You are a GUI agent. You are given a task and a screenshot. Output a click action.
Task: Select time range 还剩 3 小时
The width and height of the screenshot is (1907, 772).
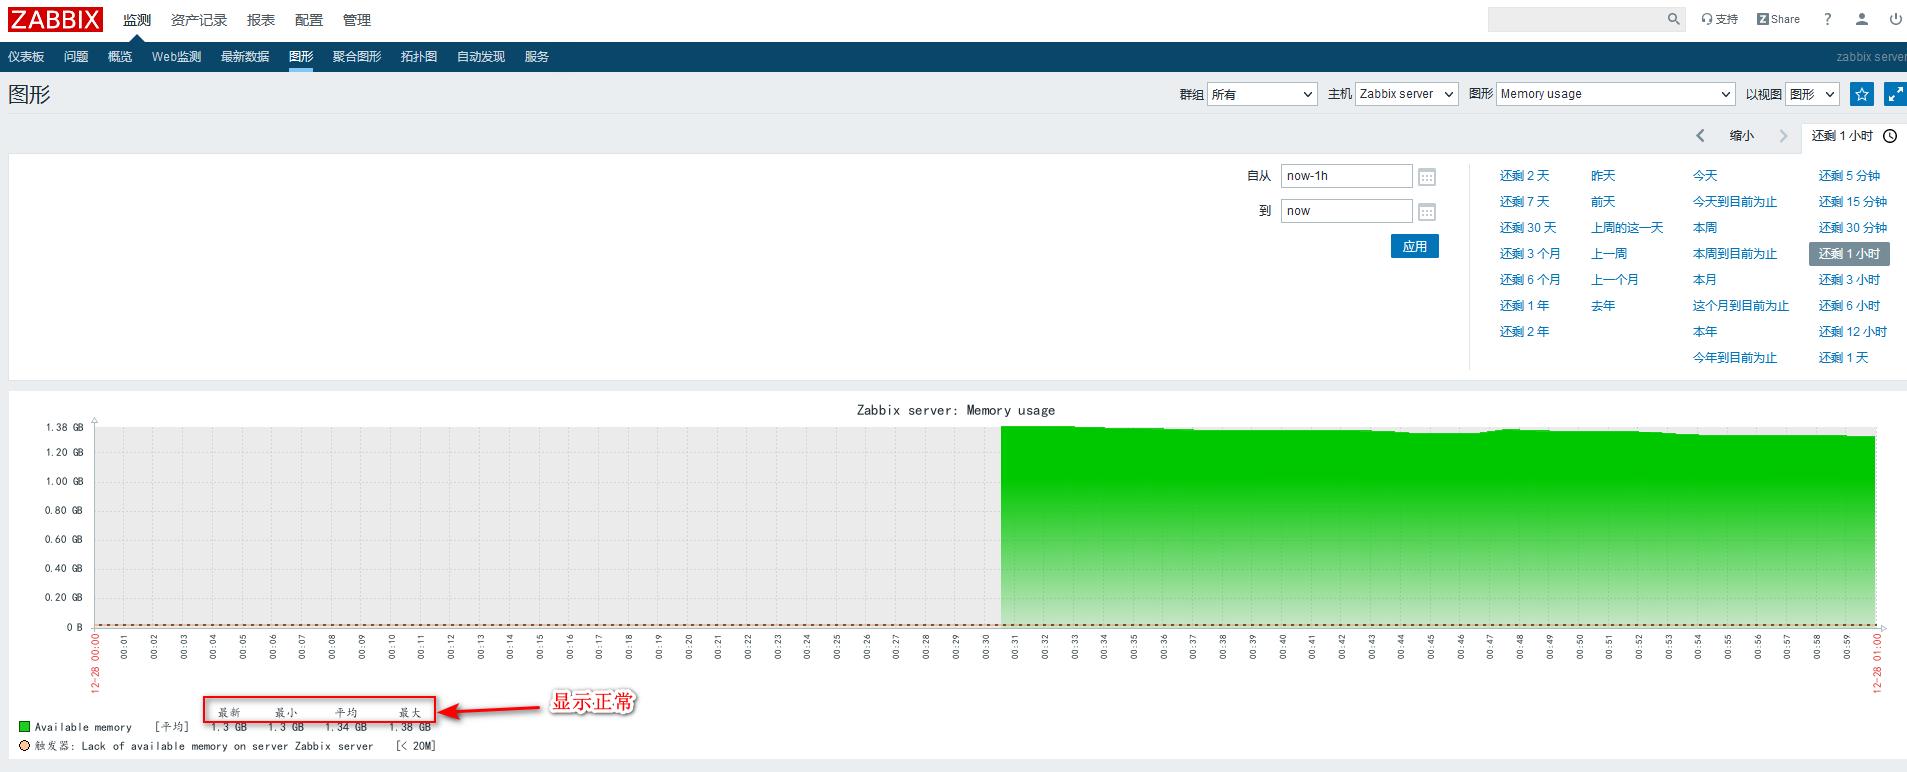click(x=1849, y=279)
